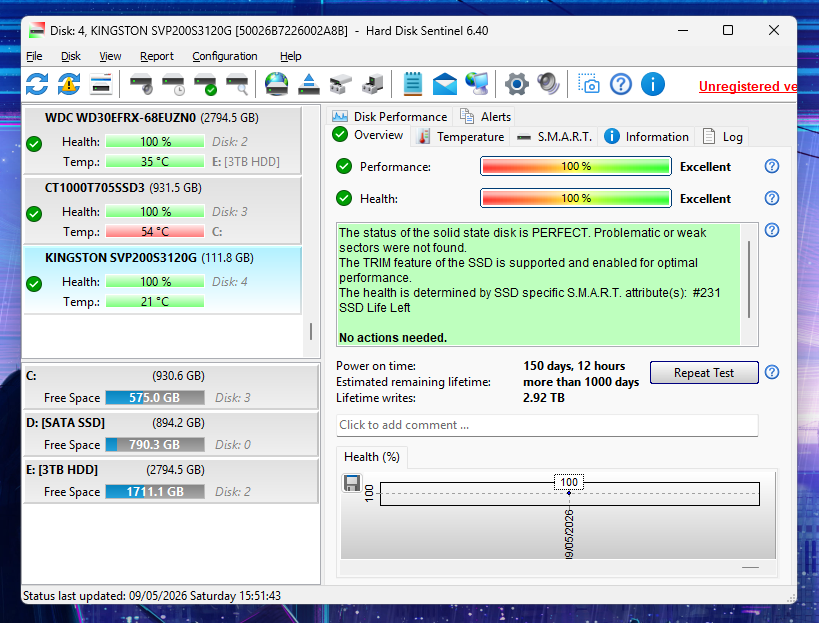Select the D: [SATA SSD] partition

point(171,434)
